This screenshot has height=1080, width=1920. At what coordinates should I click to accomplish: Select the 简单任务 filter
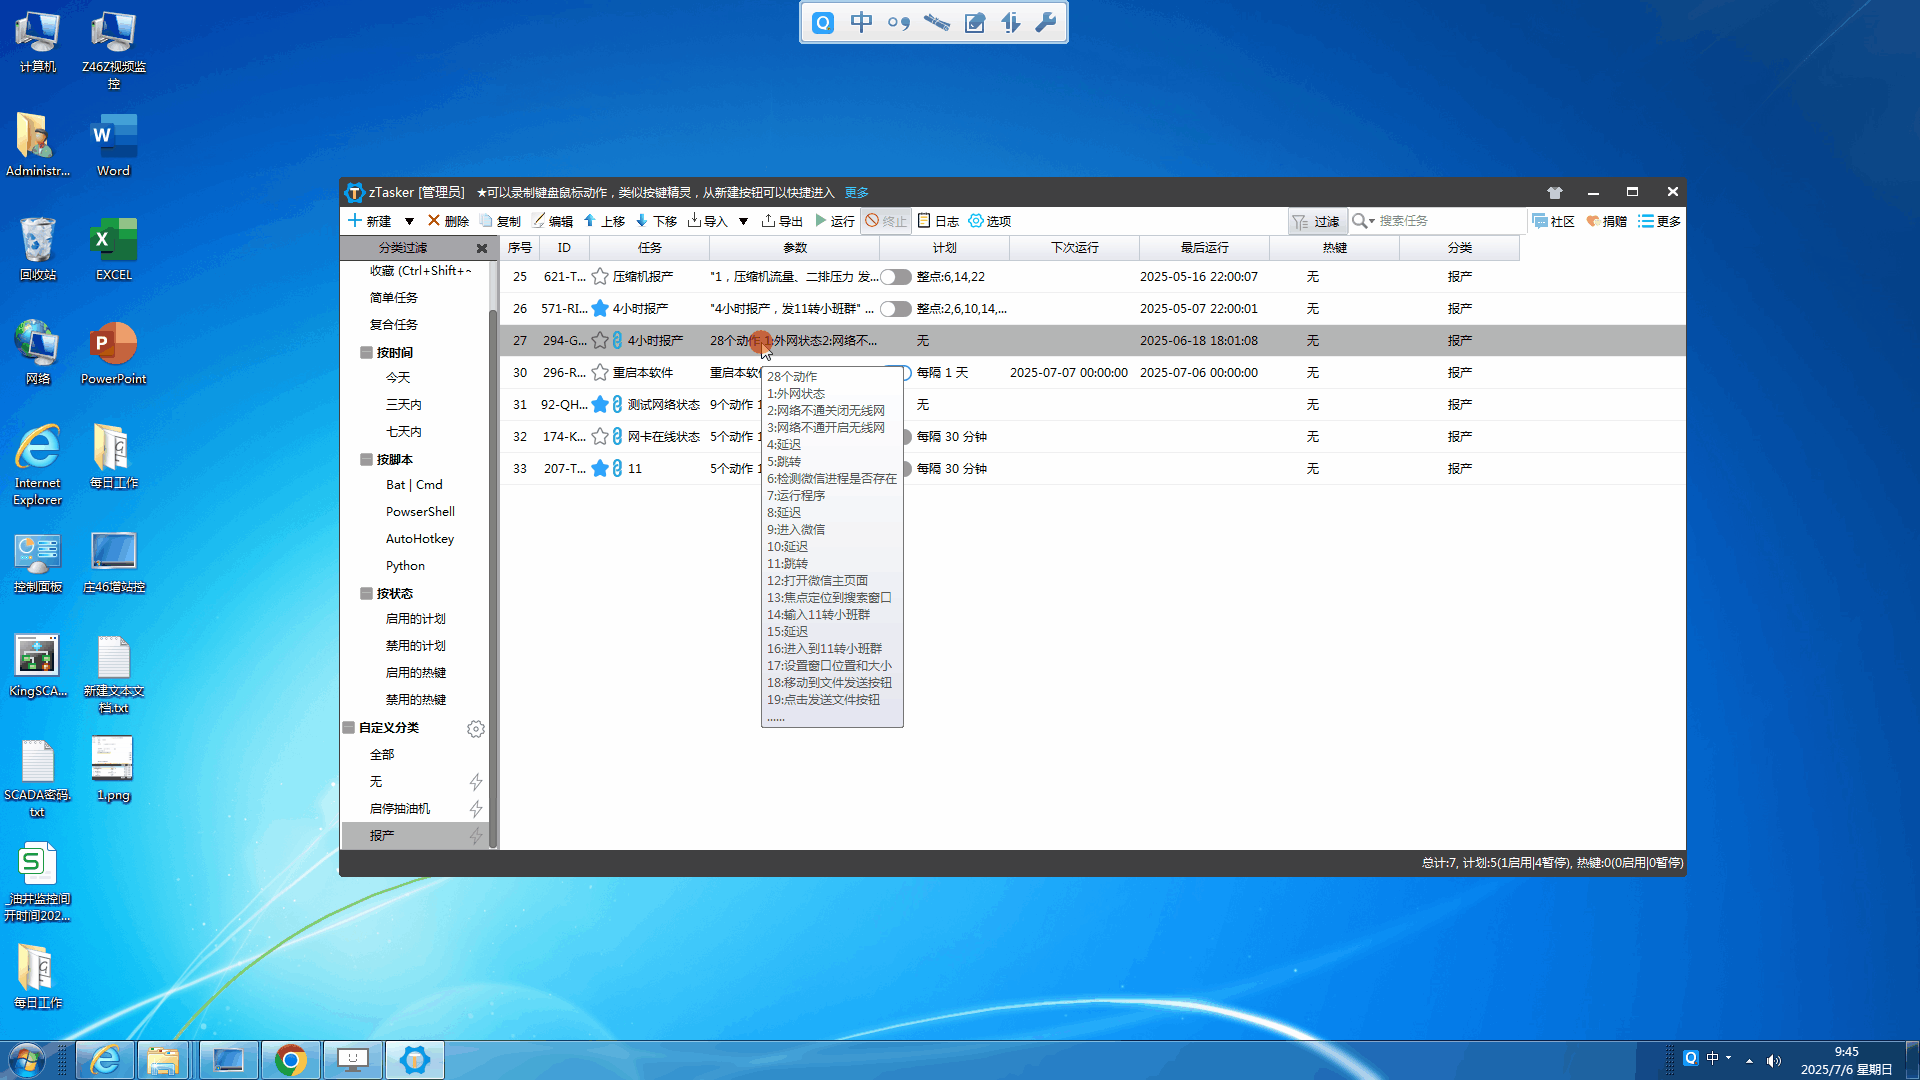click(x=394, y=297)
